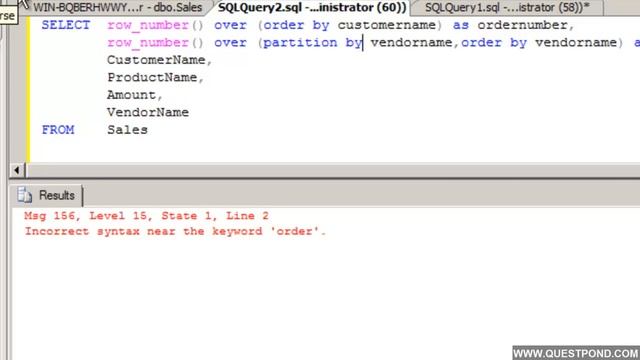Click VendorName column in select list

pos(148,112)
